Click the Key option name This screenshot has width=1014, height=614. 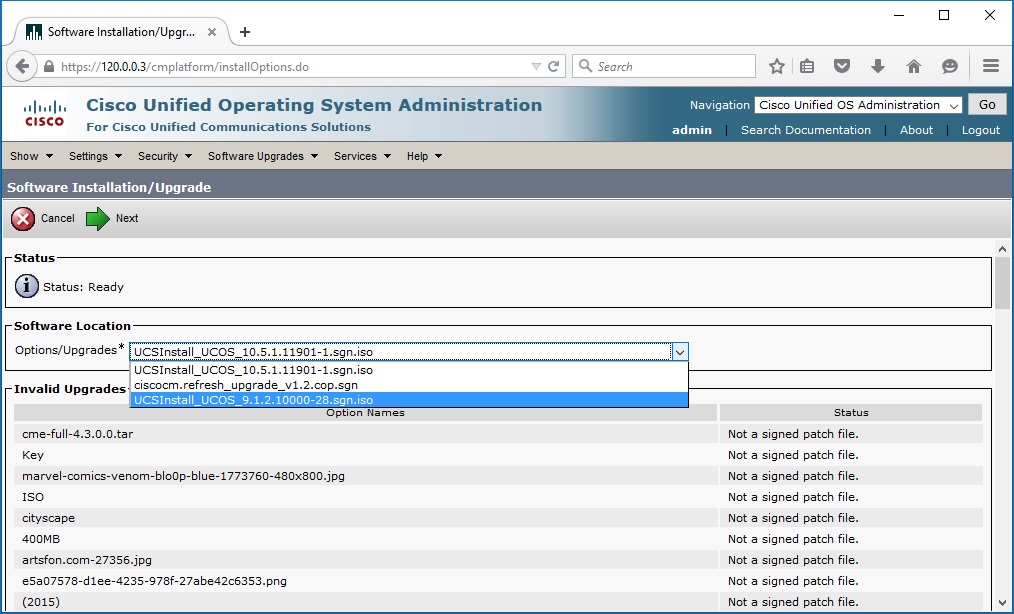(x=33, y=455)
